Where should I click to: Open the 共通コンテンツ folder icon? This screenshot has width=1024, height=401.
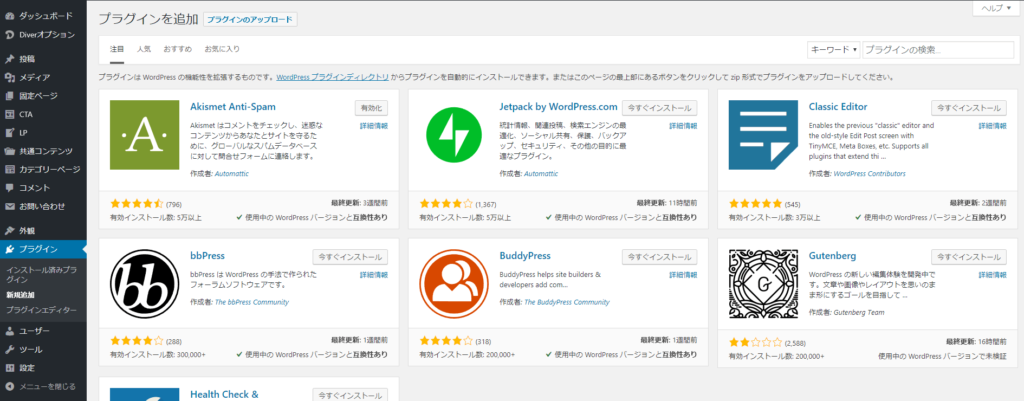point(9,151)
